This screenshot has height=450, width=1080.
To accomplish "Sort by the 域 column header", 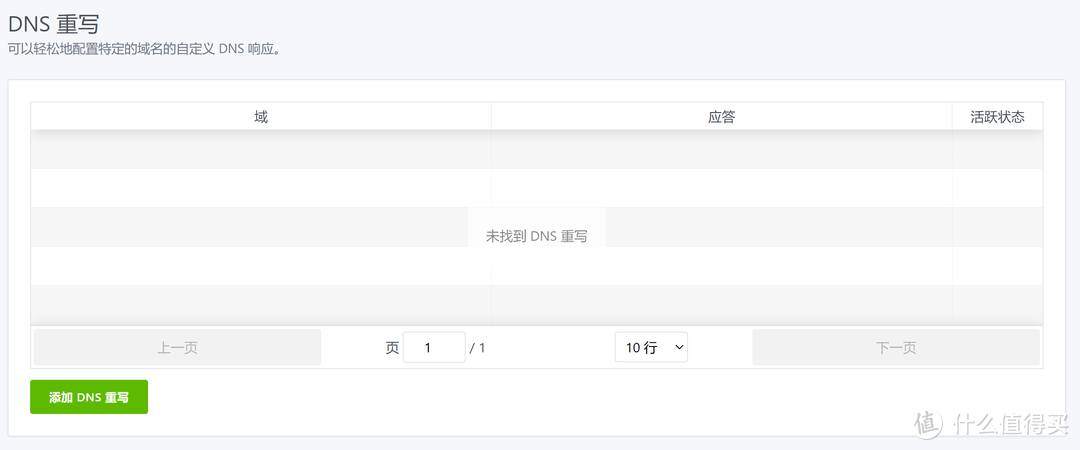I will pyautogui.click(x=261, y=117).
